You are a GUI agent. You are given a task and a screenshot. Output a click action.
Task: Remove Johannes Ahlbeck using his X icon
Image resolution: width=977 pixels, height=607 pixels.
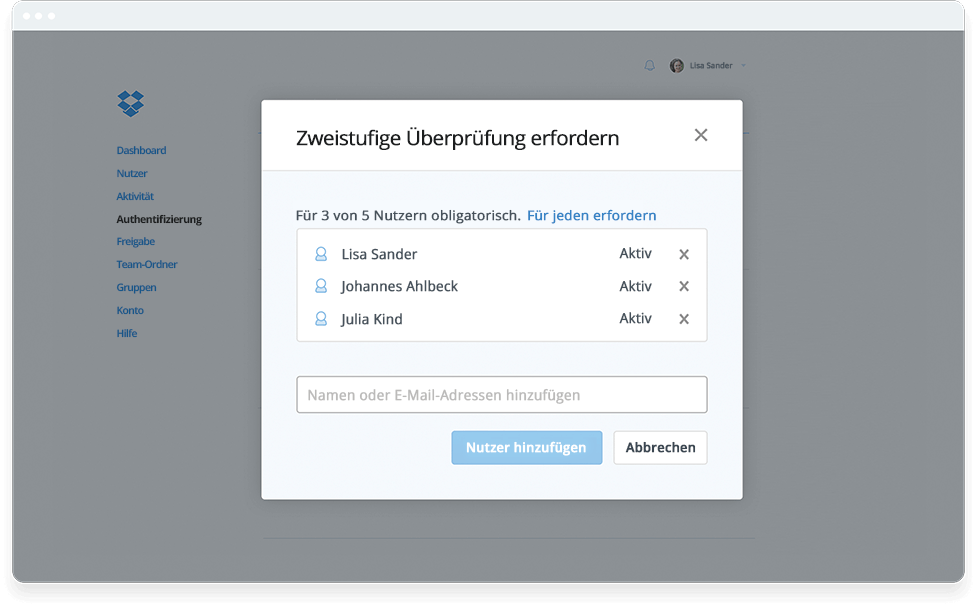click(x=684, y=286)
